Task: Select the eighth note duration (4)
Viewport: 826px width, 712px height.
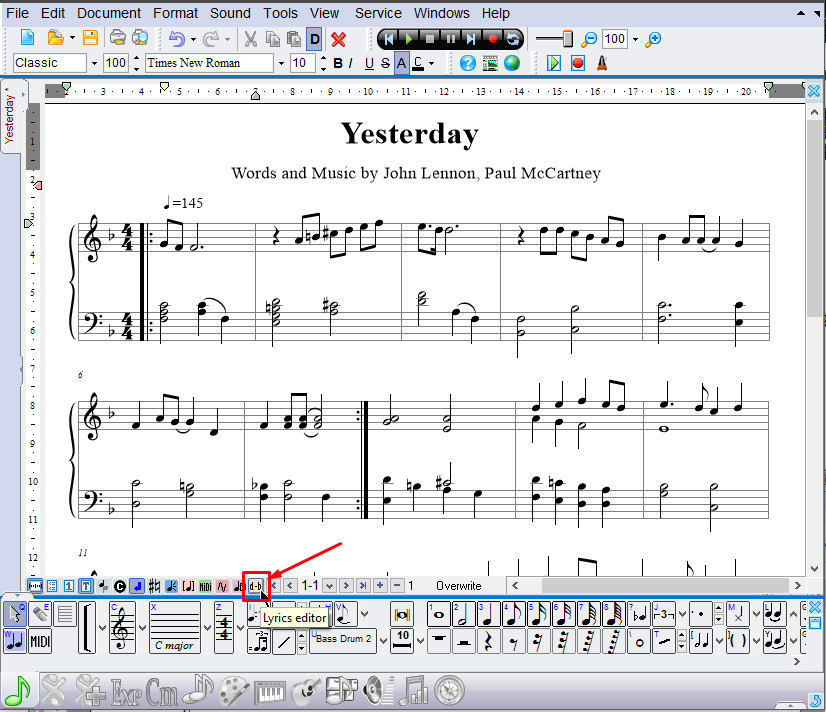Action: 513,614
